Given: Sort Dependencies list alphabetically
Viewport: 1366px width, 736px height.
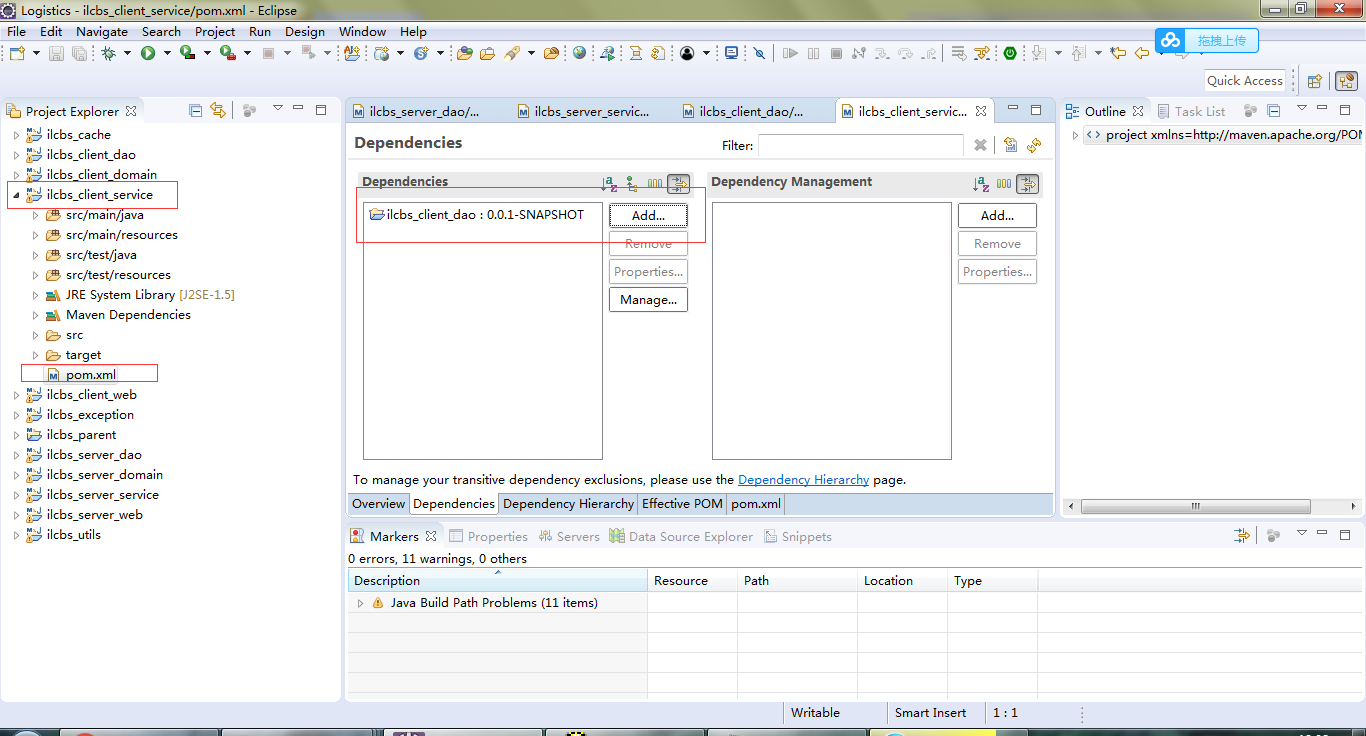Looking at the screenshot, I should point(609,184).
